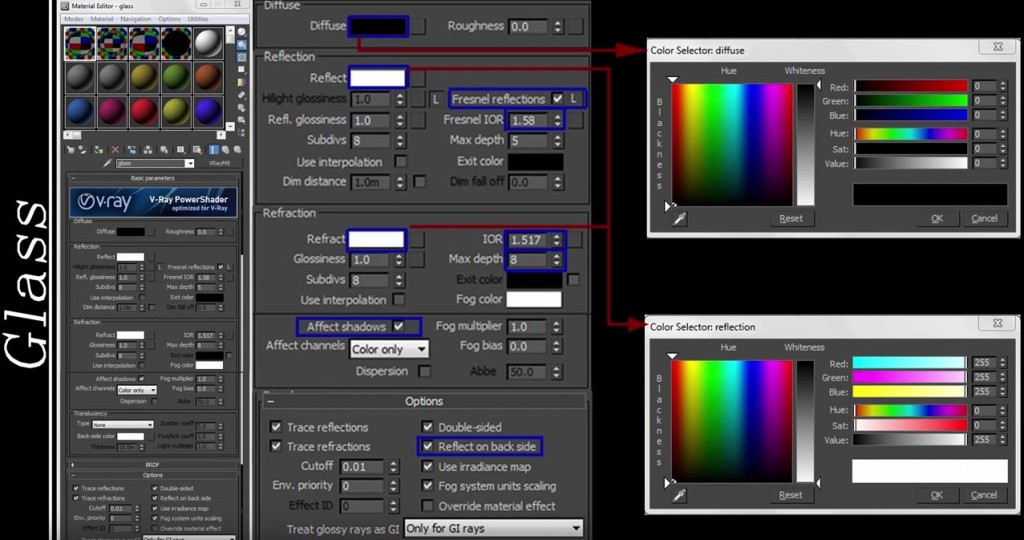Click the Get Material icon in toolbar
The image size is (1024, 540).
(x=70, y=149)
